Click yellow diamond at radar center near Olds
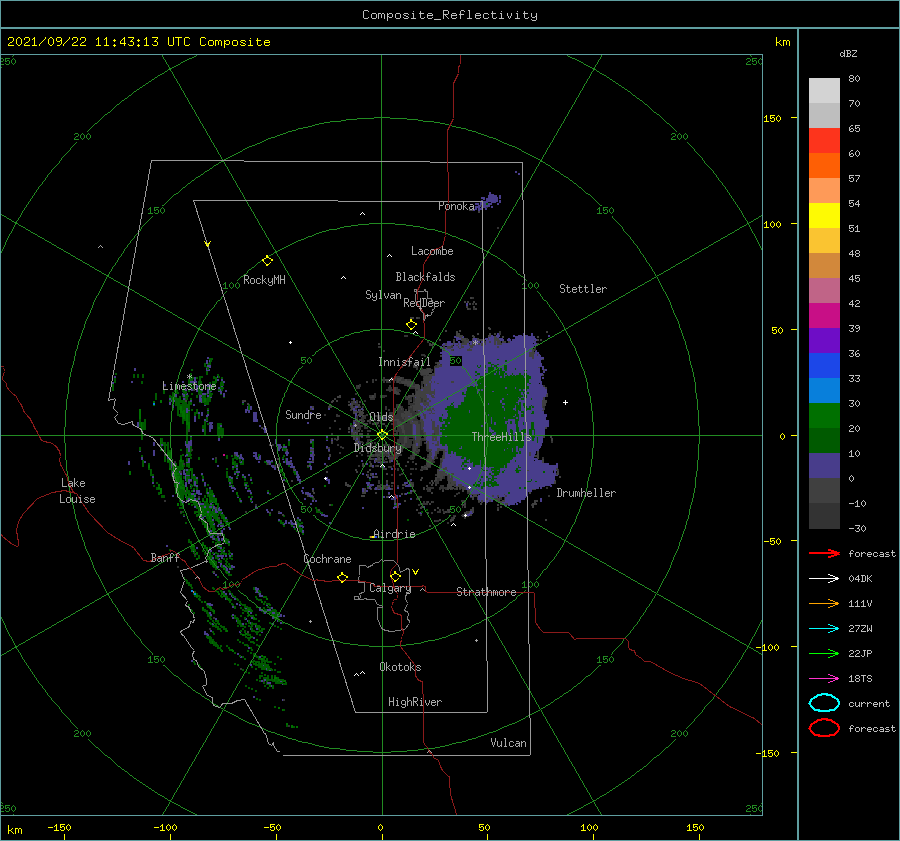Image resolution: width=900 pixels, height=841 pixels. click(382, 435)
